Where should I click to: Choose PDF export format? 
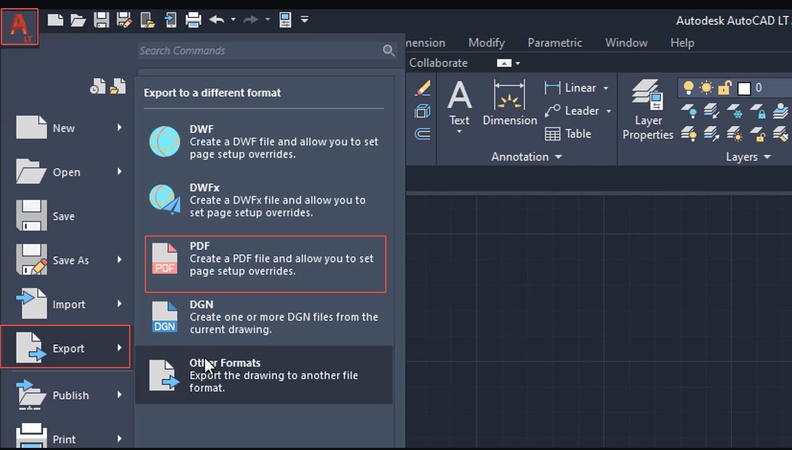[x=265, y=264]
